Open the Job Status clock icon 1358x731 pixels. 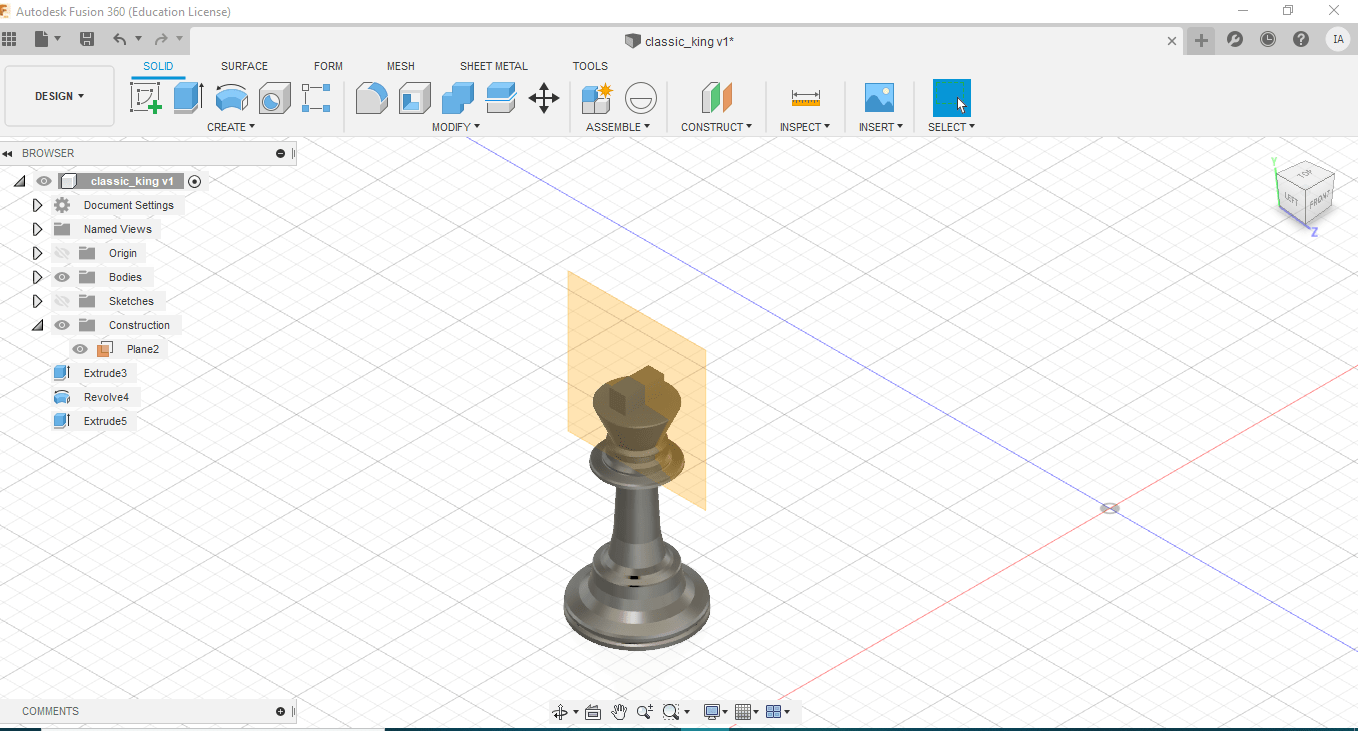click(1268, 39)
